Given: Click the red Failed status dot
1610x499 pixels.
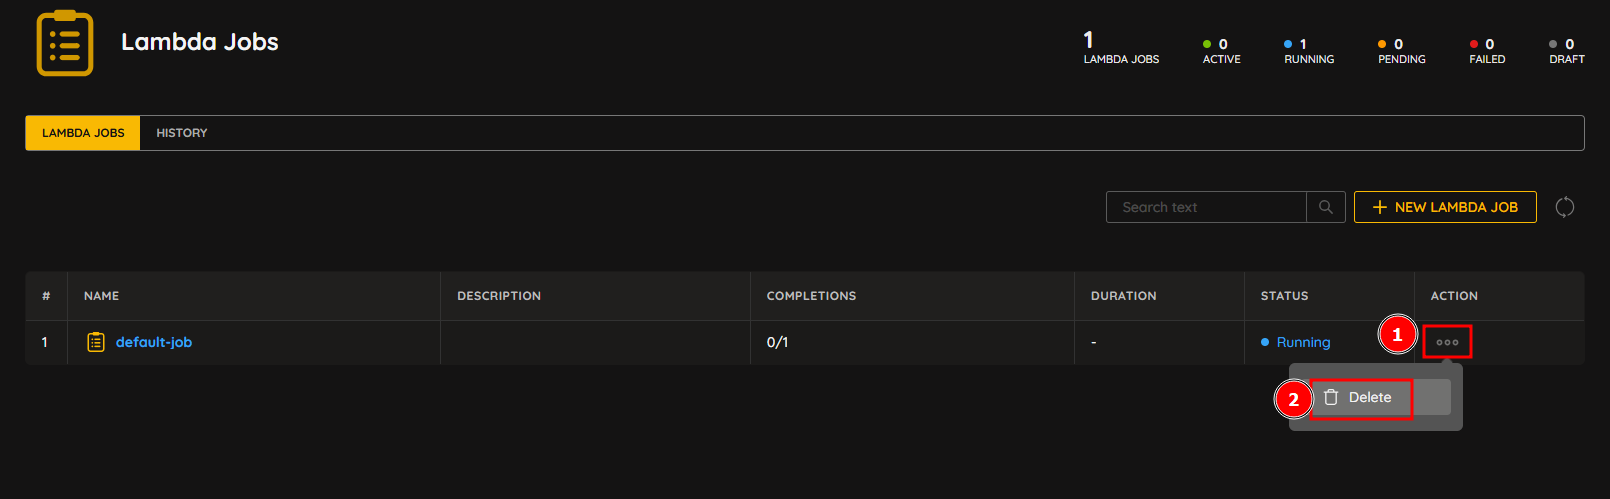Looking at the screenshot, I should point(1474,44).
